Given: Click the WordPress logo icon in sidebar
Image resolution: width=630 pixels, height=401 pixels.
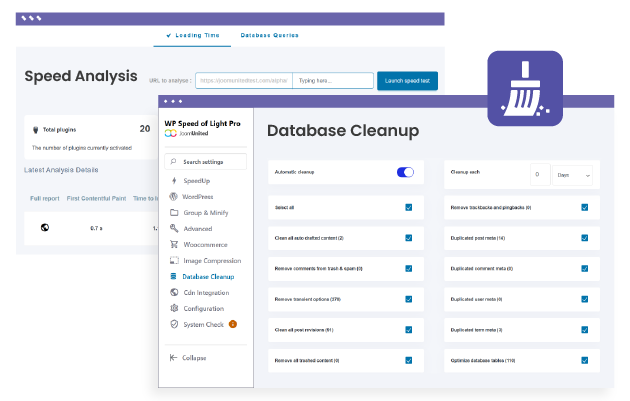Looking at the screenshot, I should (174, 197).
